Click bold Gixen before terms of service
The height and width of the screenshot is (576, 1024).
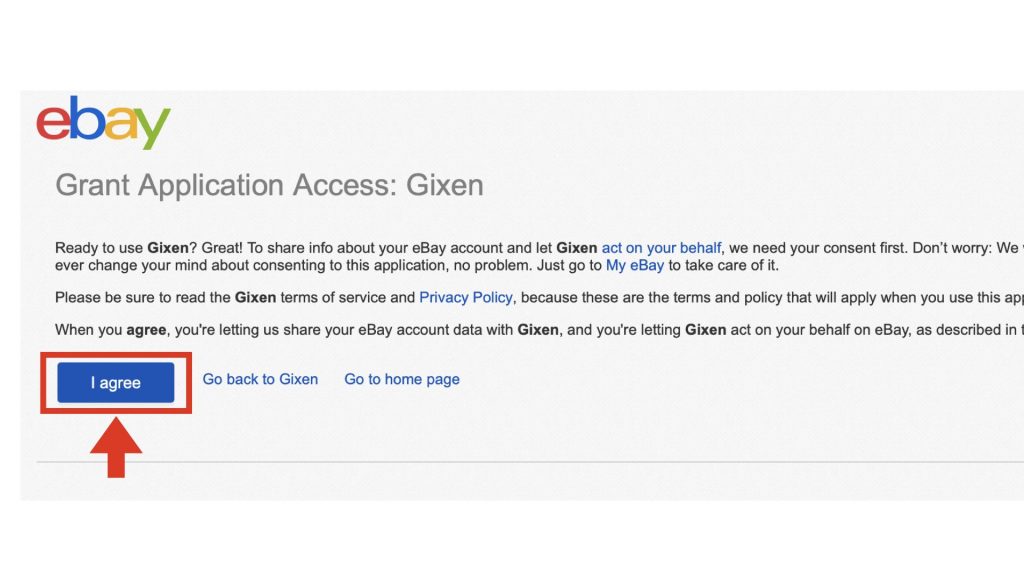[x=255, y=298]
